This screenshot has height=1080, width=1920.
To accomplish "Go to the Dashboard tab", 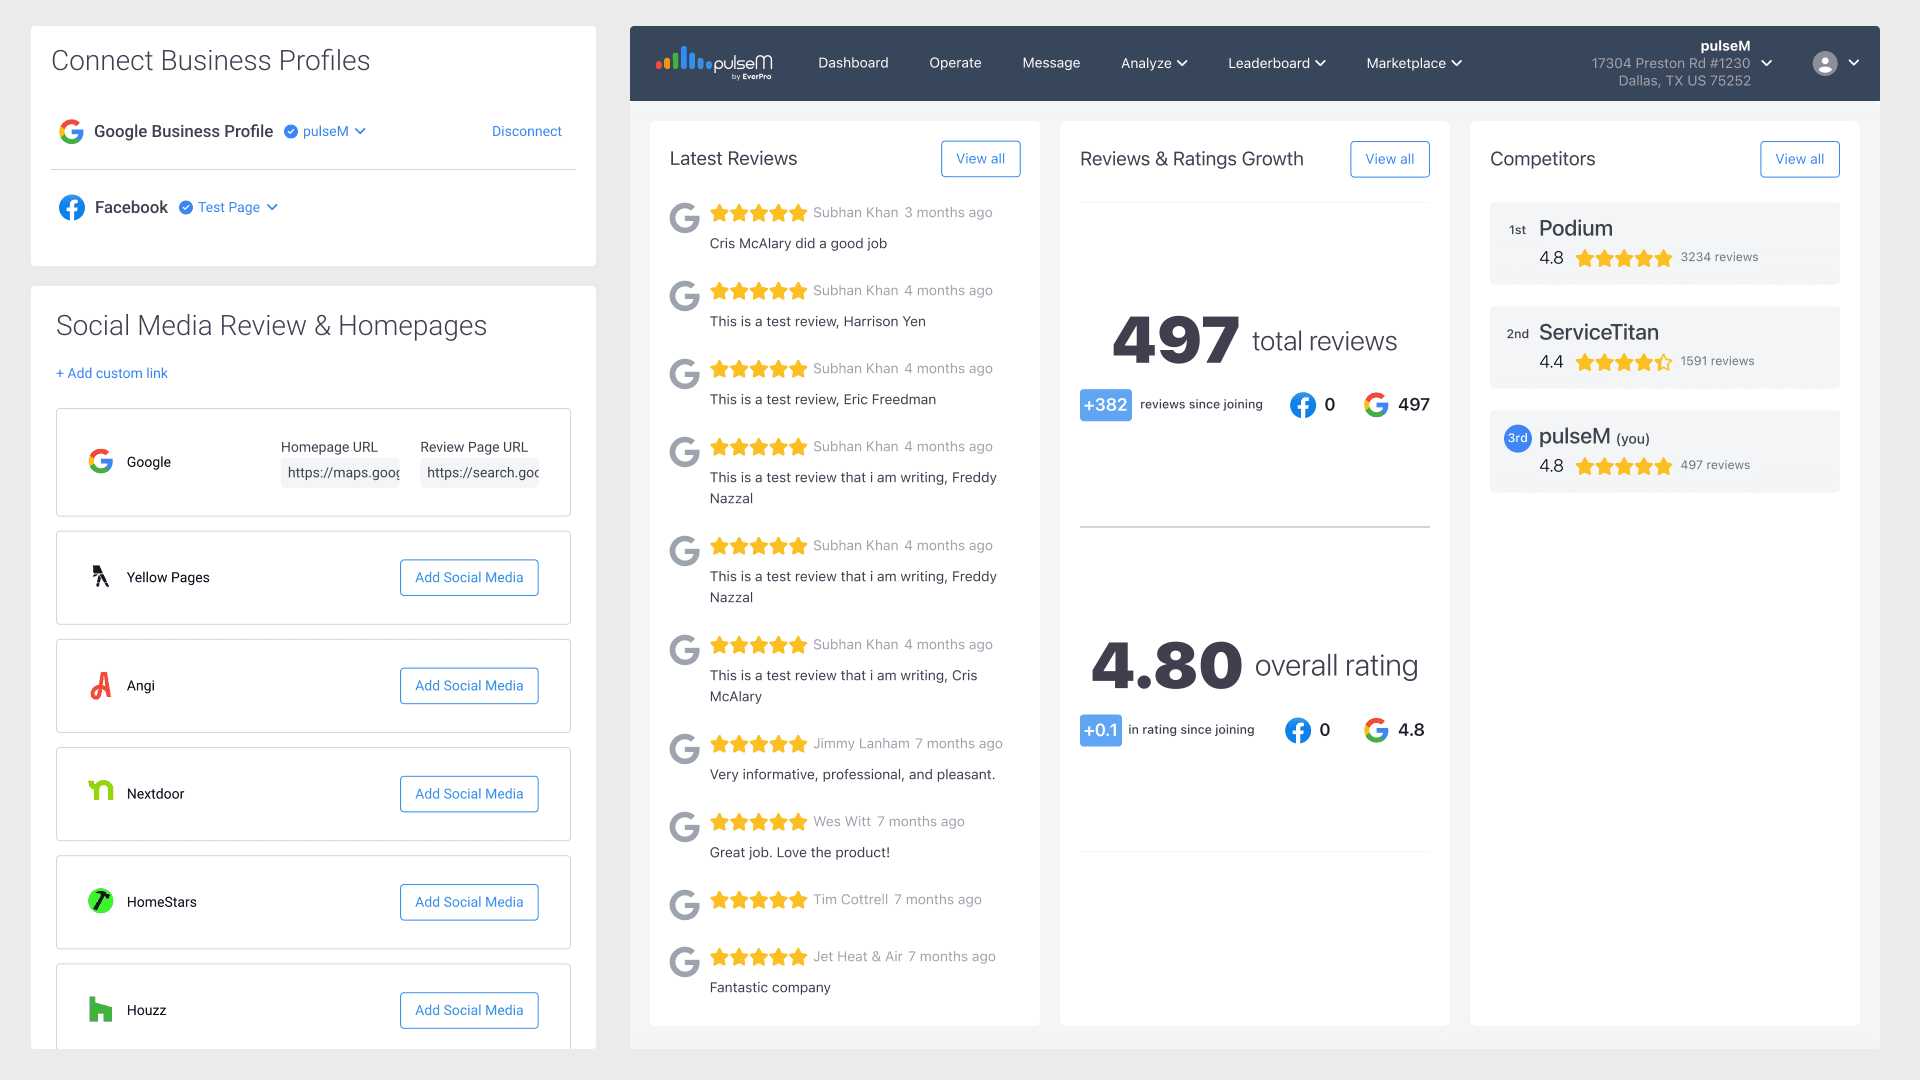I will 853,63.
